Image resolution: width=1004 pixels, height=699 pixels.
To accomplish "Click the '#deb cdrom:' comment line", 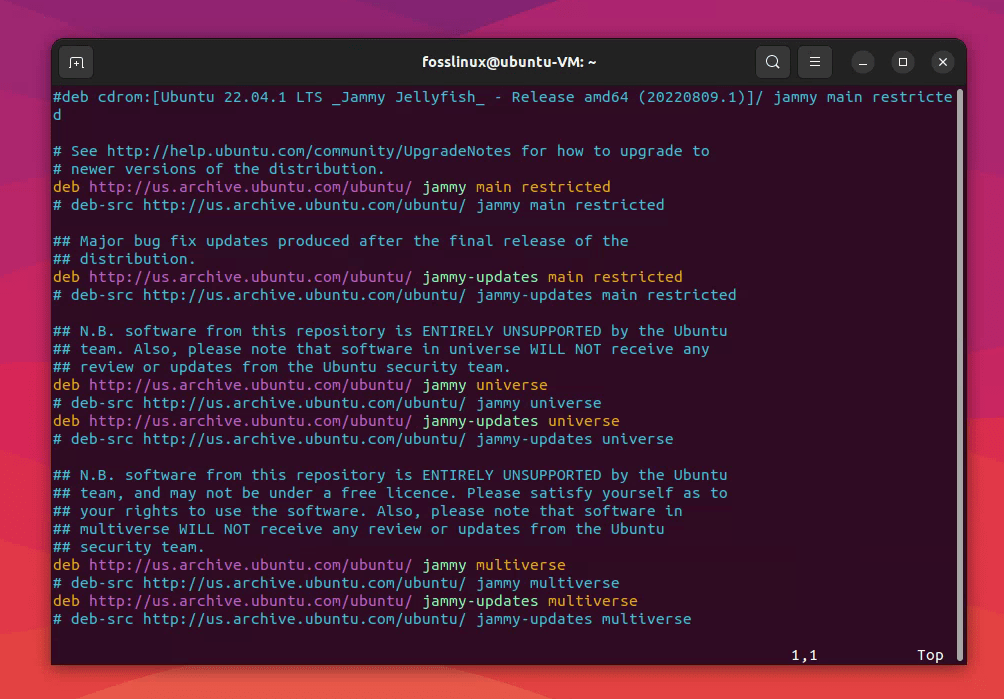I will click(x=503, y=106).
